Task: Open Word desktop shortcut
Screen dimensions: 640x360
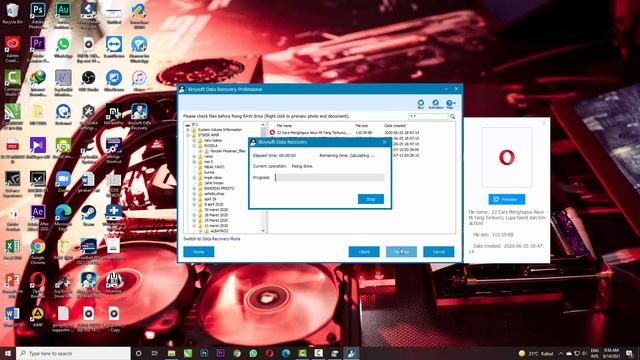Action: [x=12, y=317]
